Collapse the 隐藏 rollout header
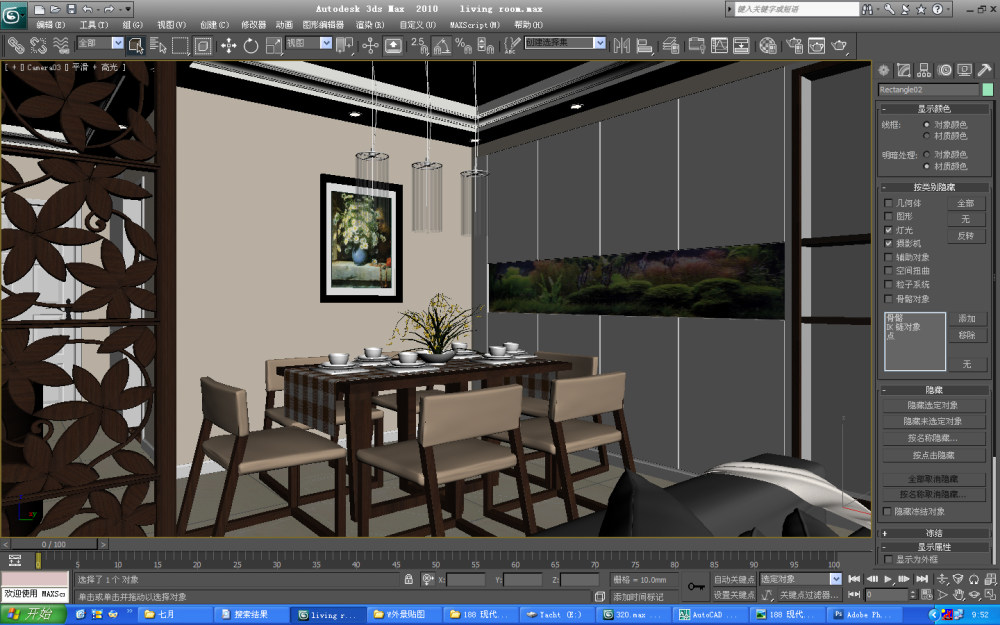Image resolution: width=1000 pixels, height=625 pixels. pyautogui.click(x=934, y=390)
